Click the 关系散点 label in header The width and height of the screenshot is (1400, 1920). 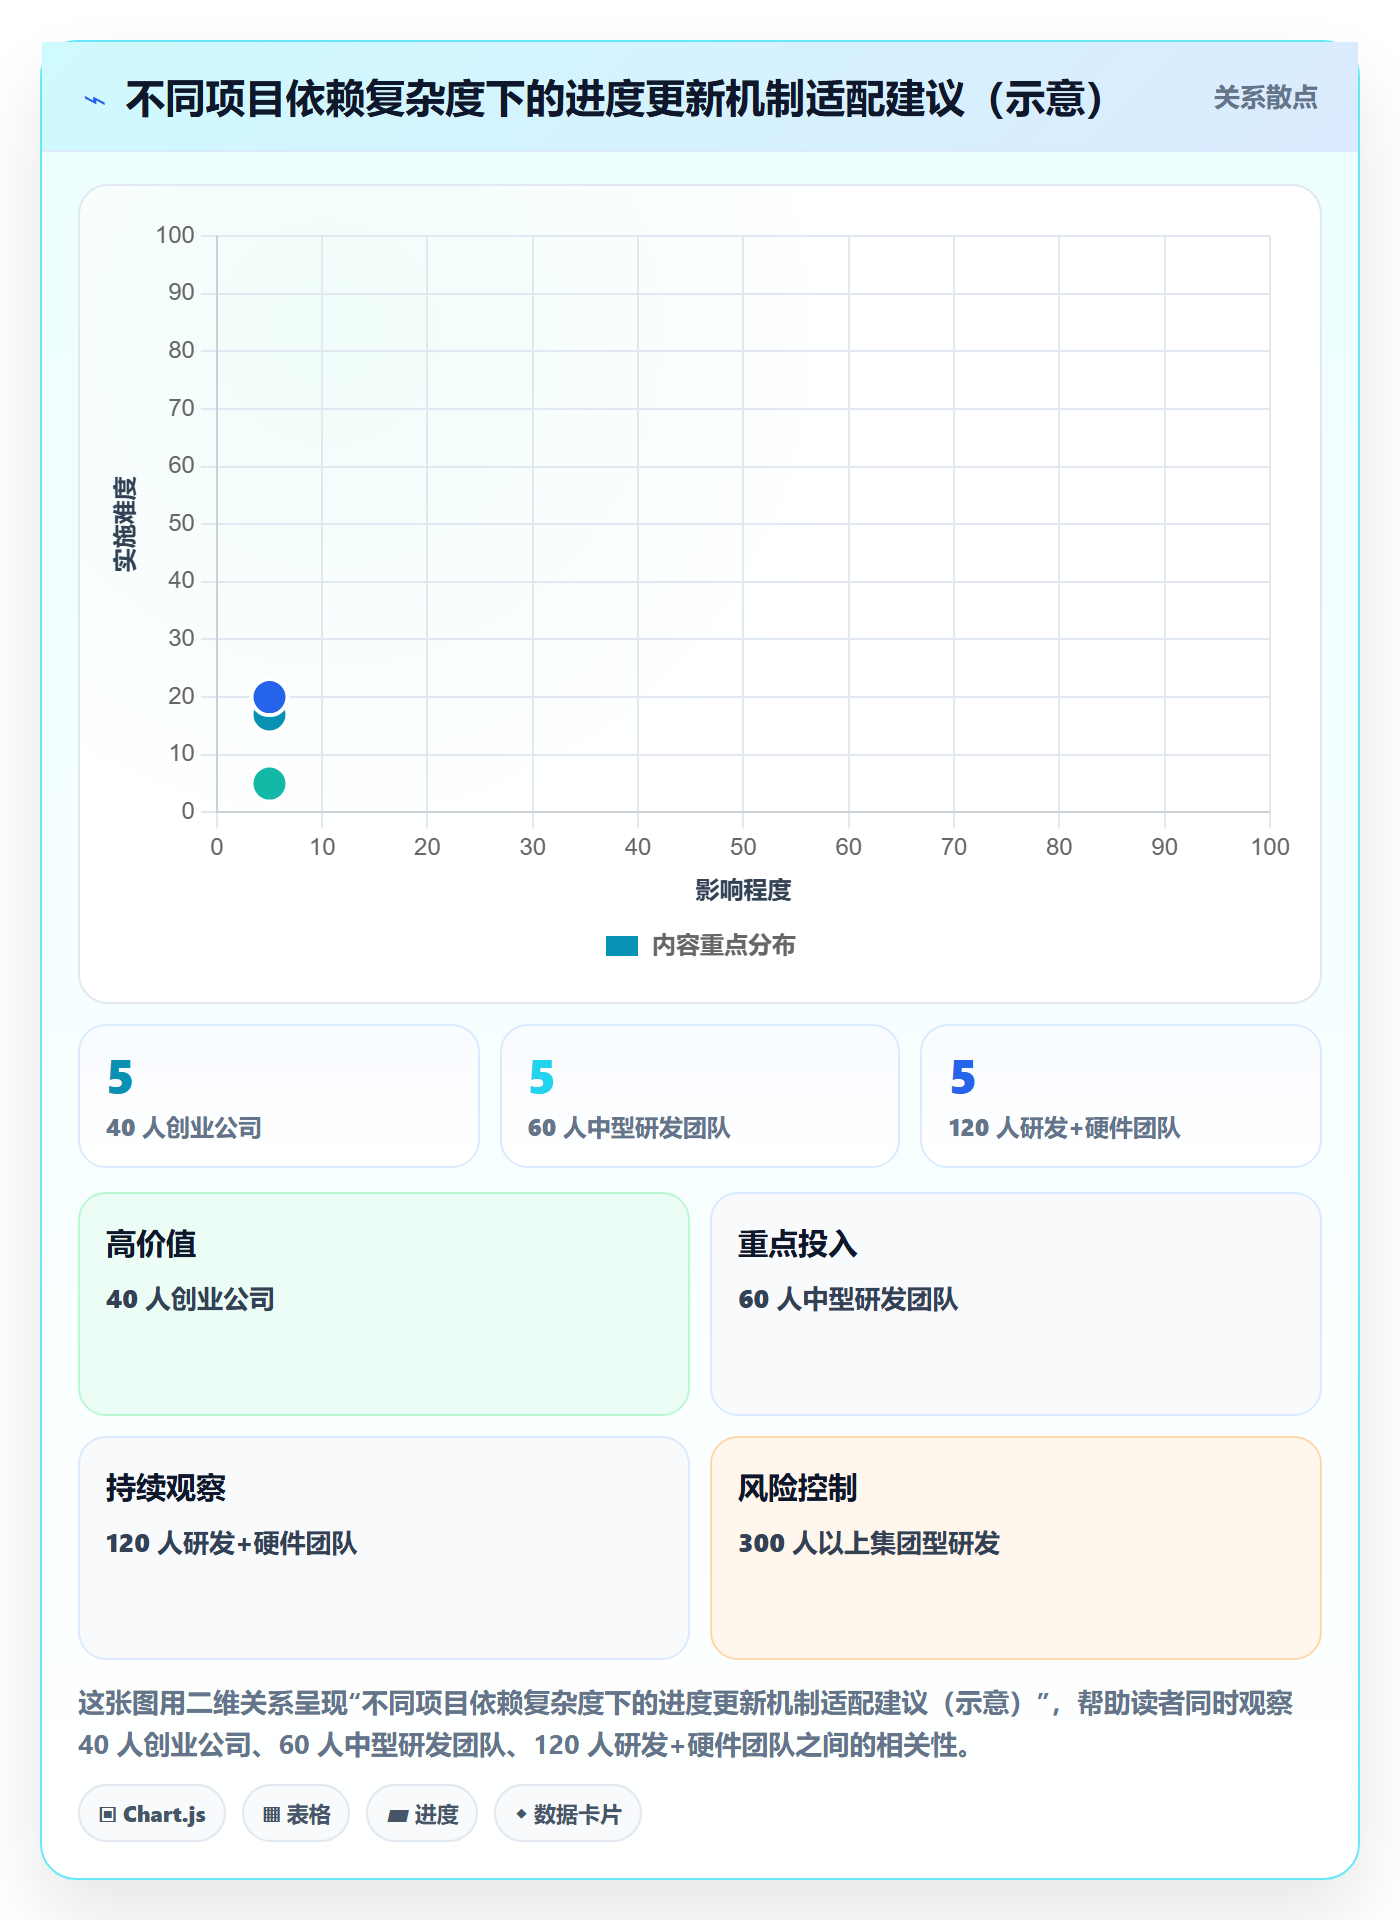click(x=1265, y=98)
